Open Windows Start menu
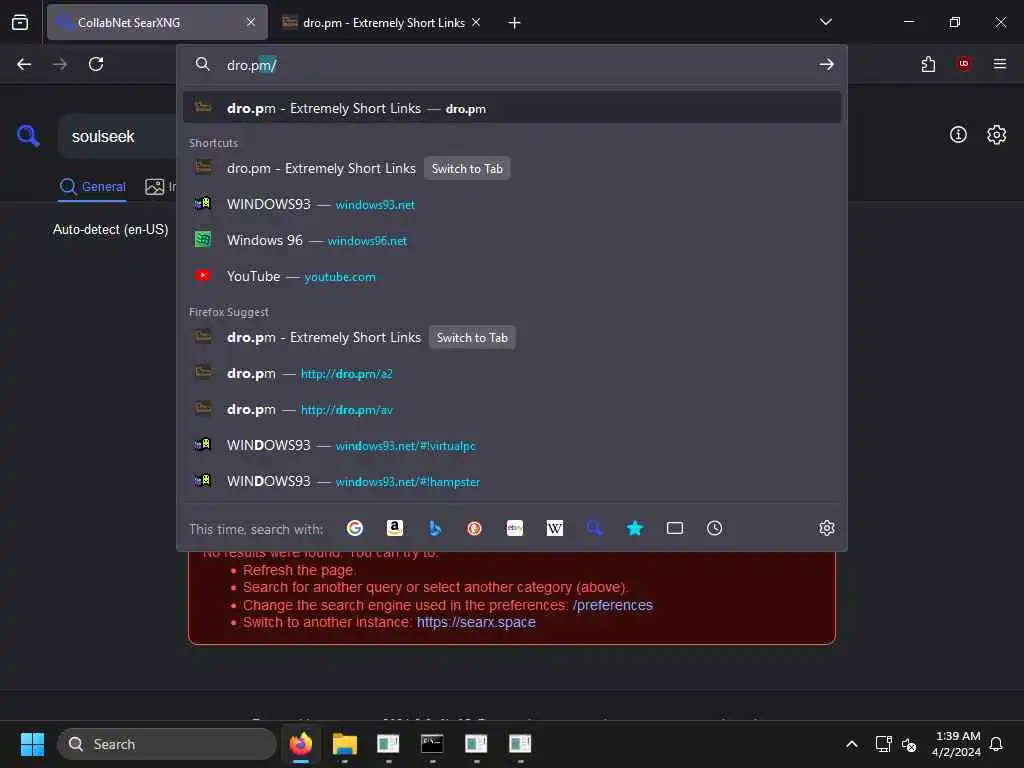This screenshot has height=768, width=1024. point(32,744)
